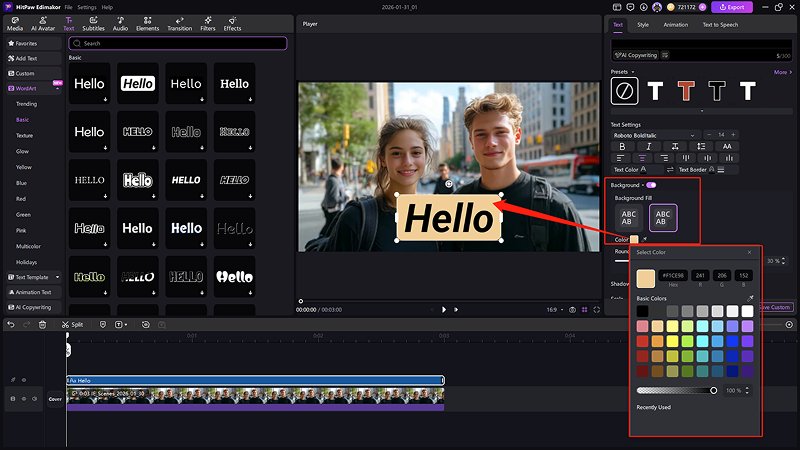
Task: Use eyedropper in Basic Colors dialog
Action: 750,298
